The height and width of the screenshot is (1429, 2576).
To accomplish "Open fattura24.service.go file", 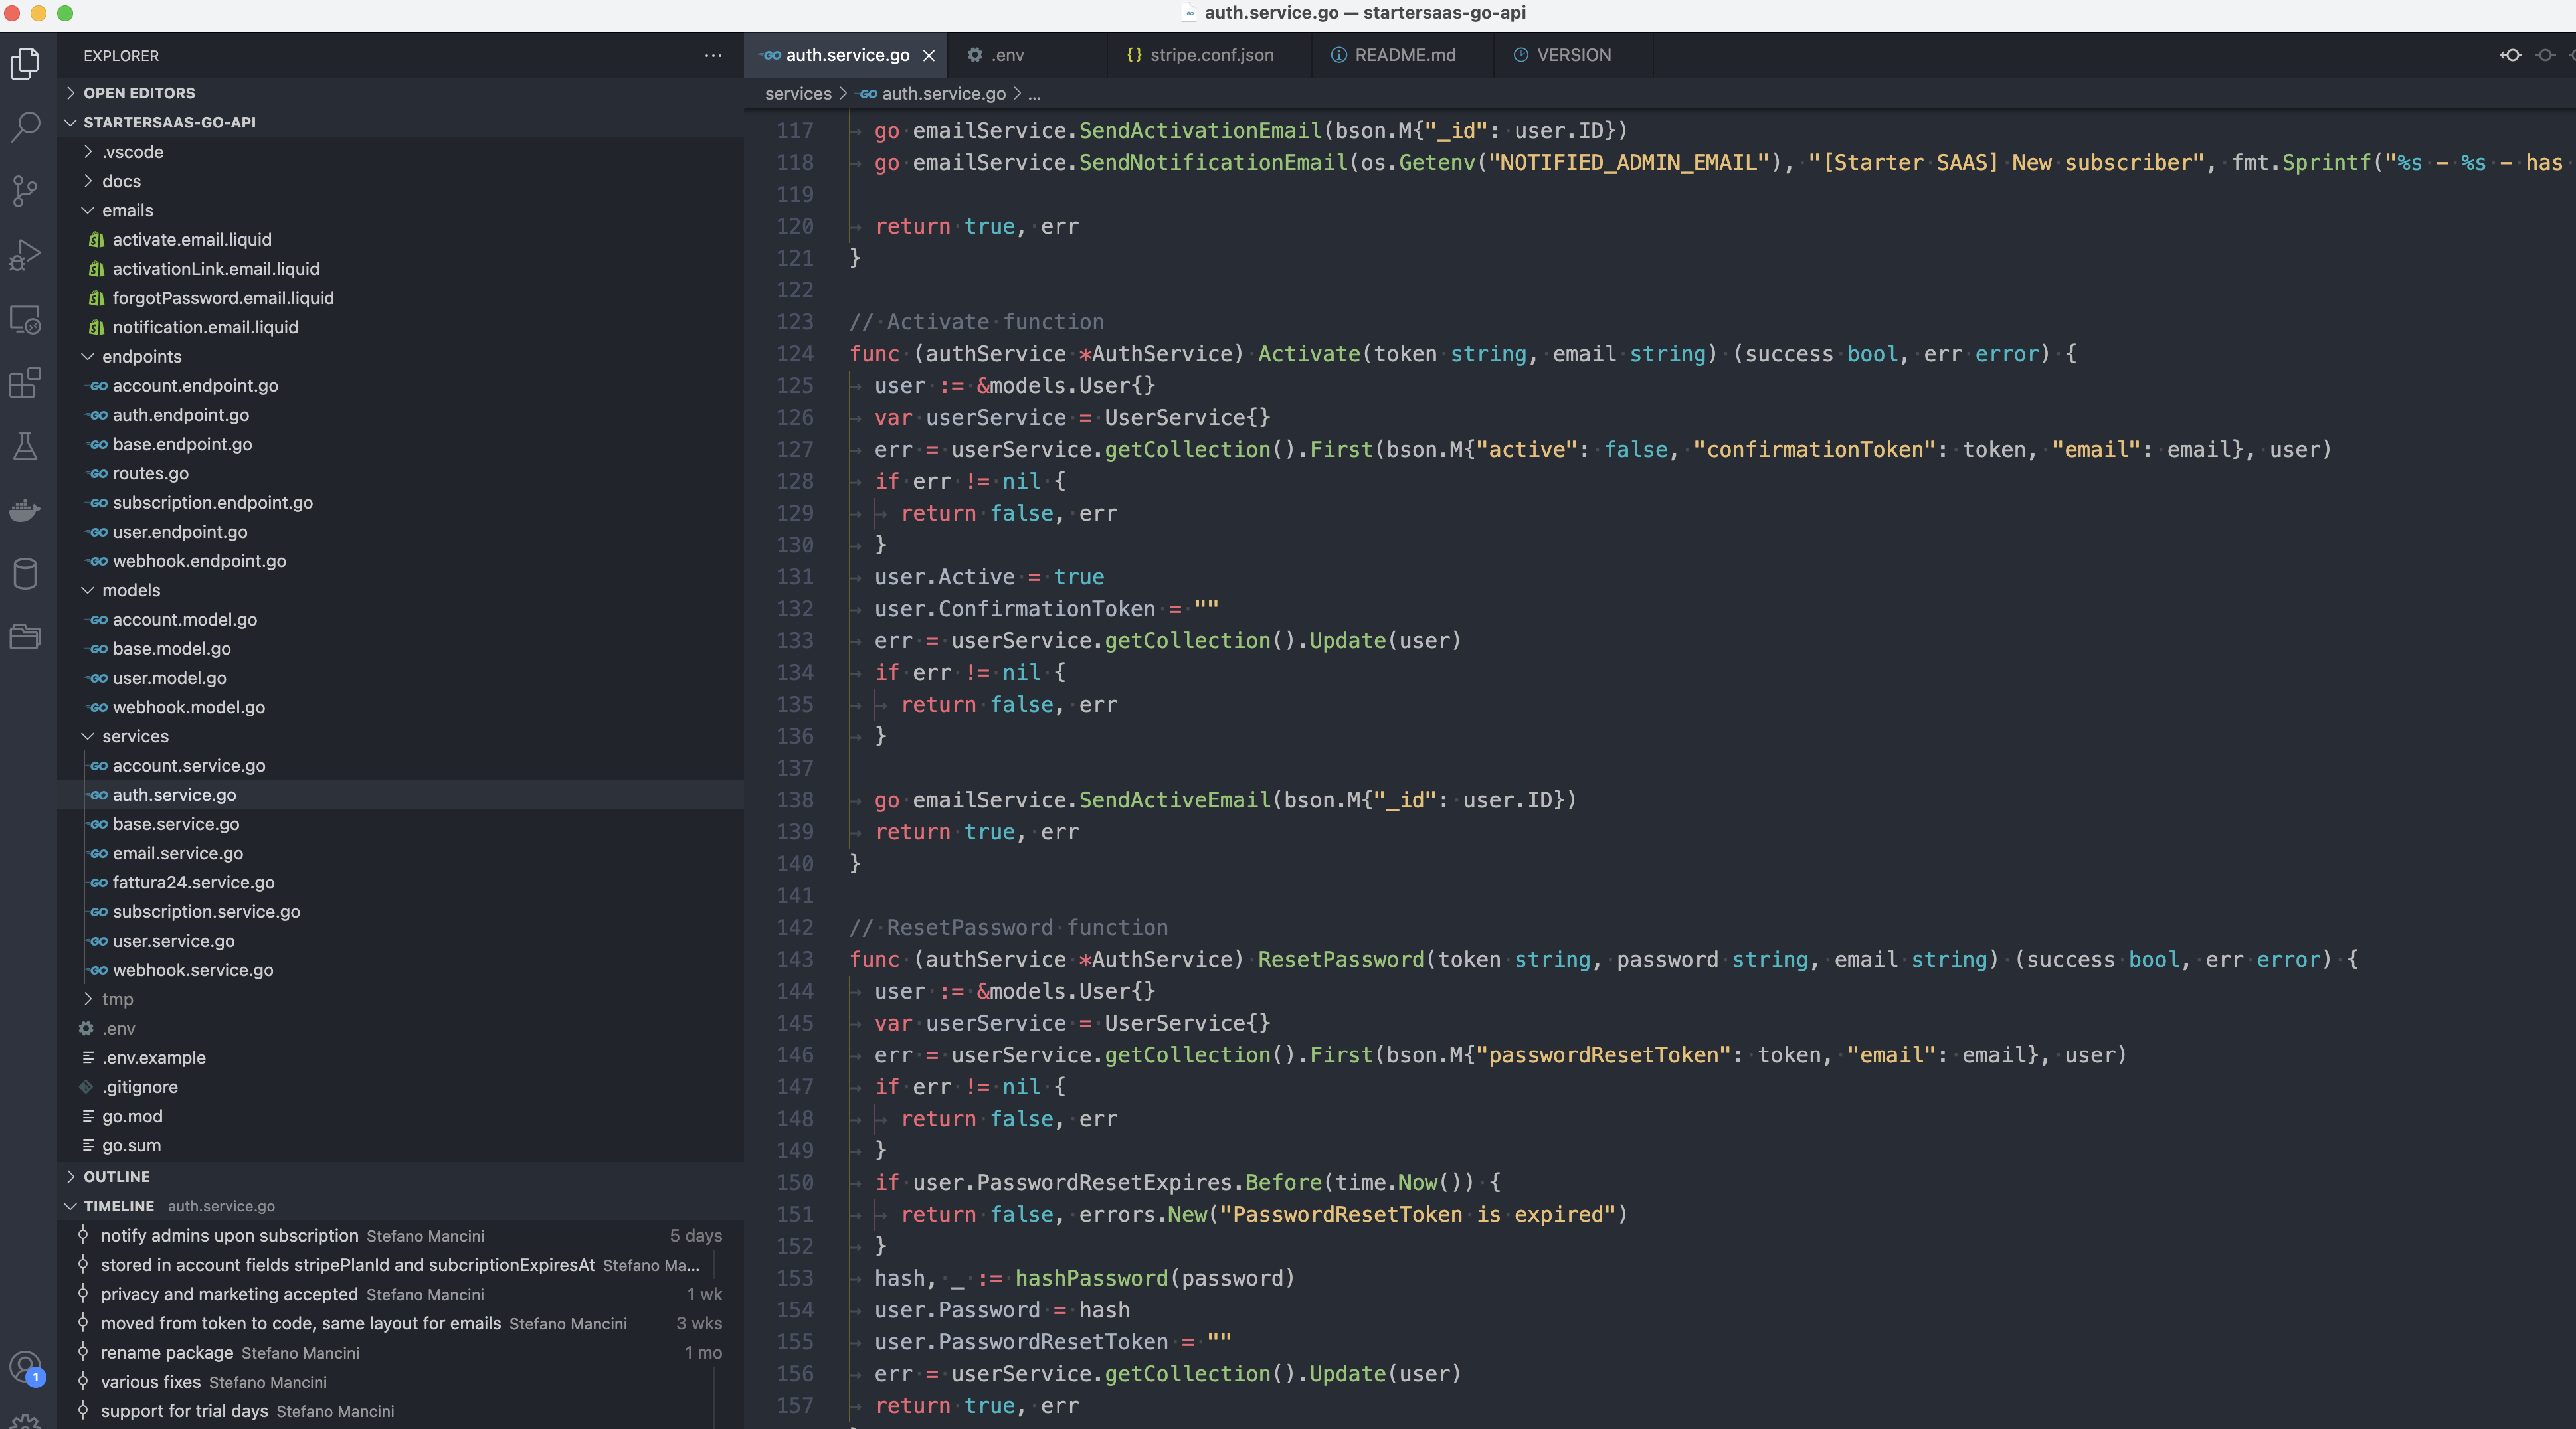I will tap(400, 882).
